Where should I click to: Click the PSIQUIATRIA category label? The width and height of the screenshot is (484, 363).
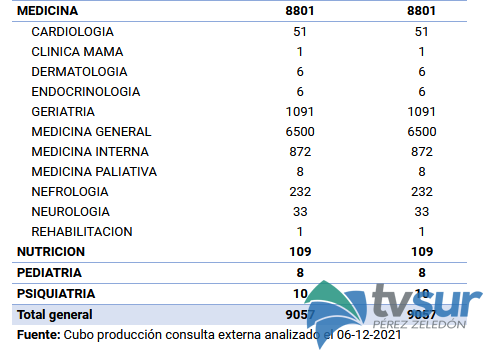(56, 294)
